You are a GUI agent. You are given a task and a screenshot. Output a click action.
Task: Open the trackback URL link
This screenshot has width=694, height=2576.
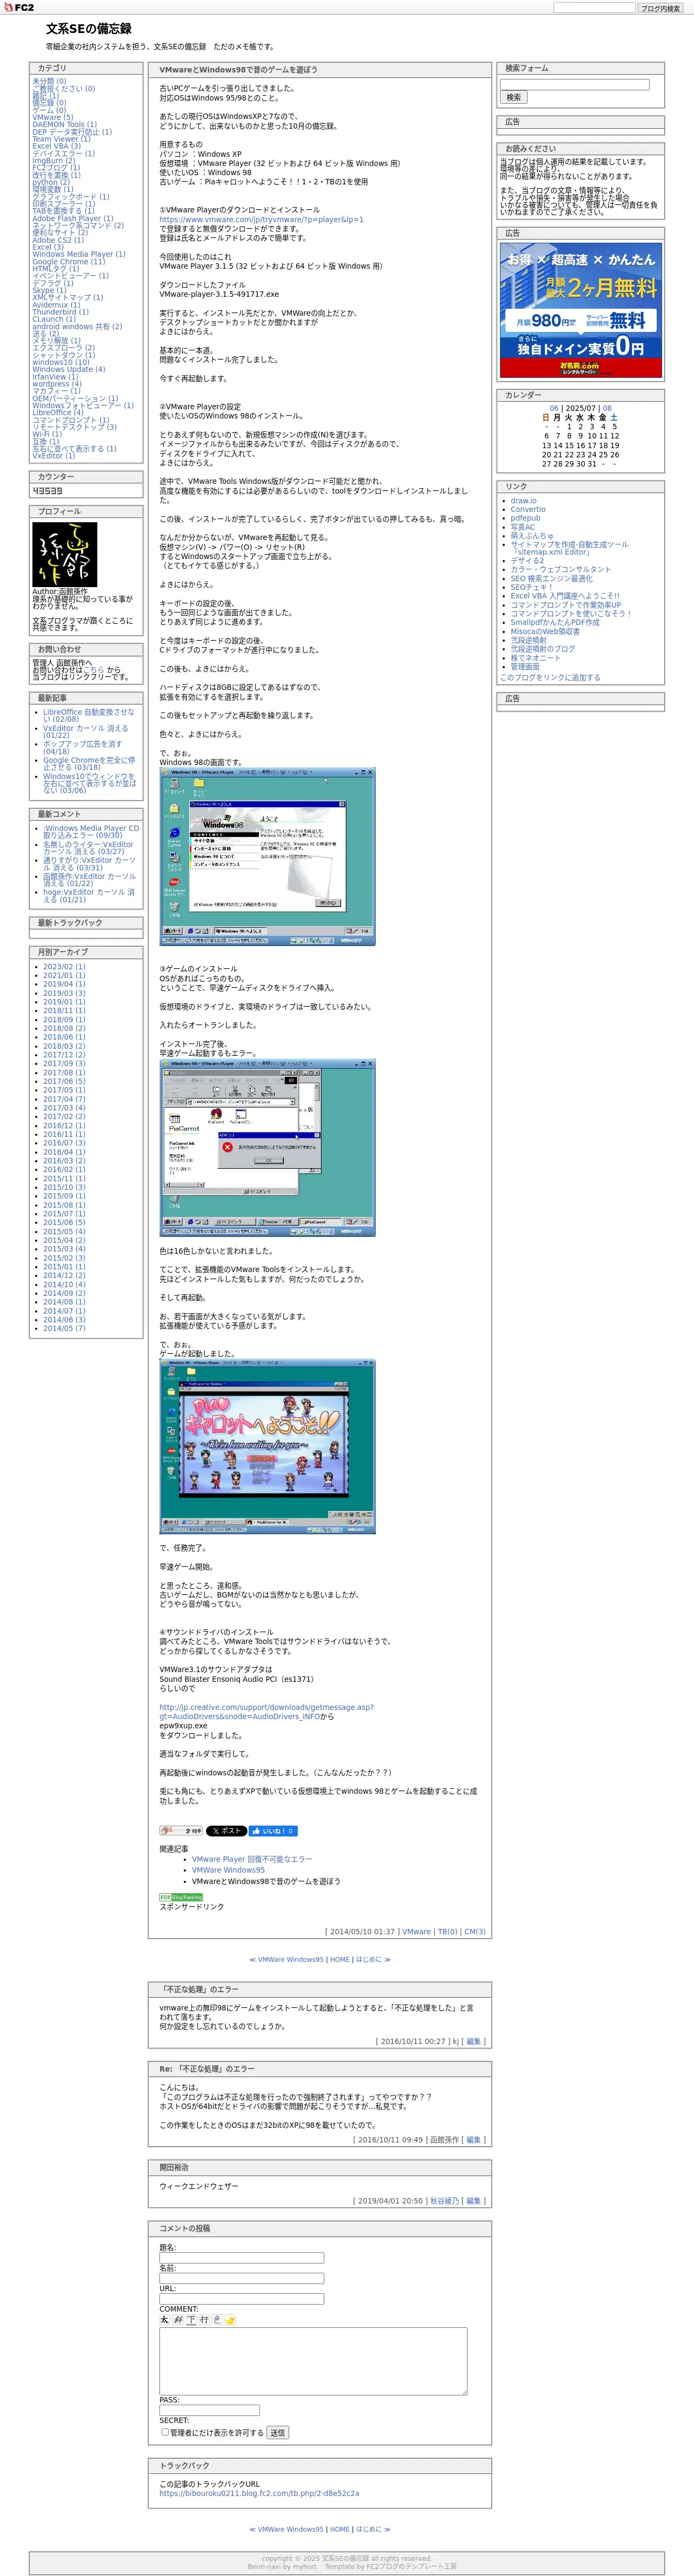pyautogui.click(x=259, y=2493)
